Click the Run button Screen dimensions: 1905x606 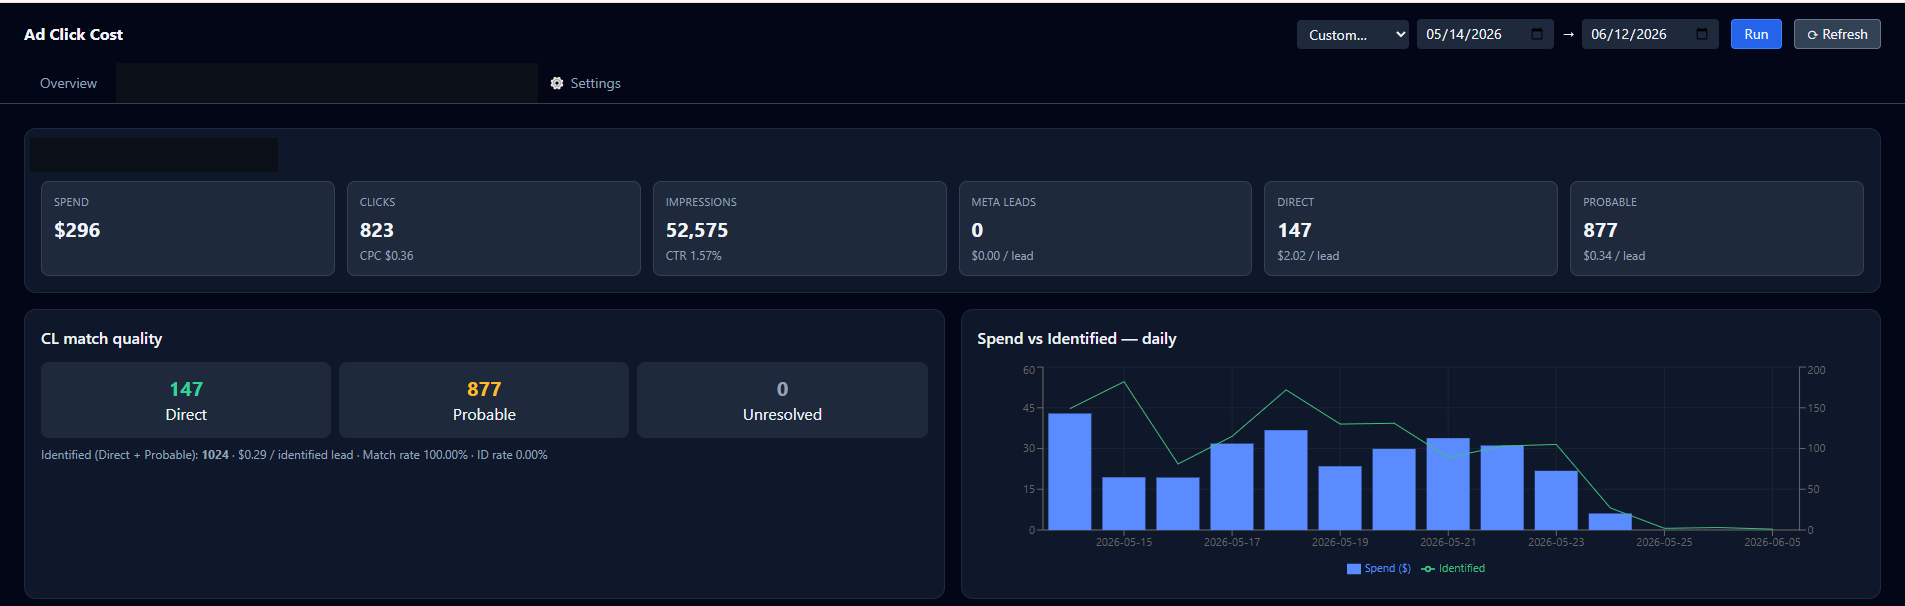point(1756,34)
